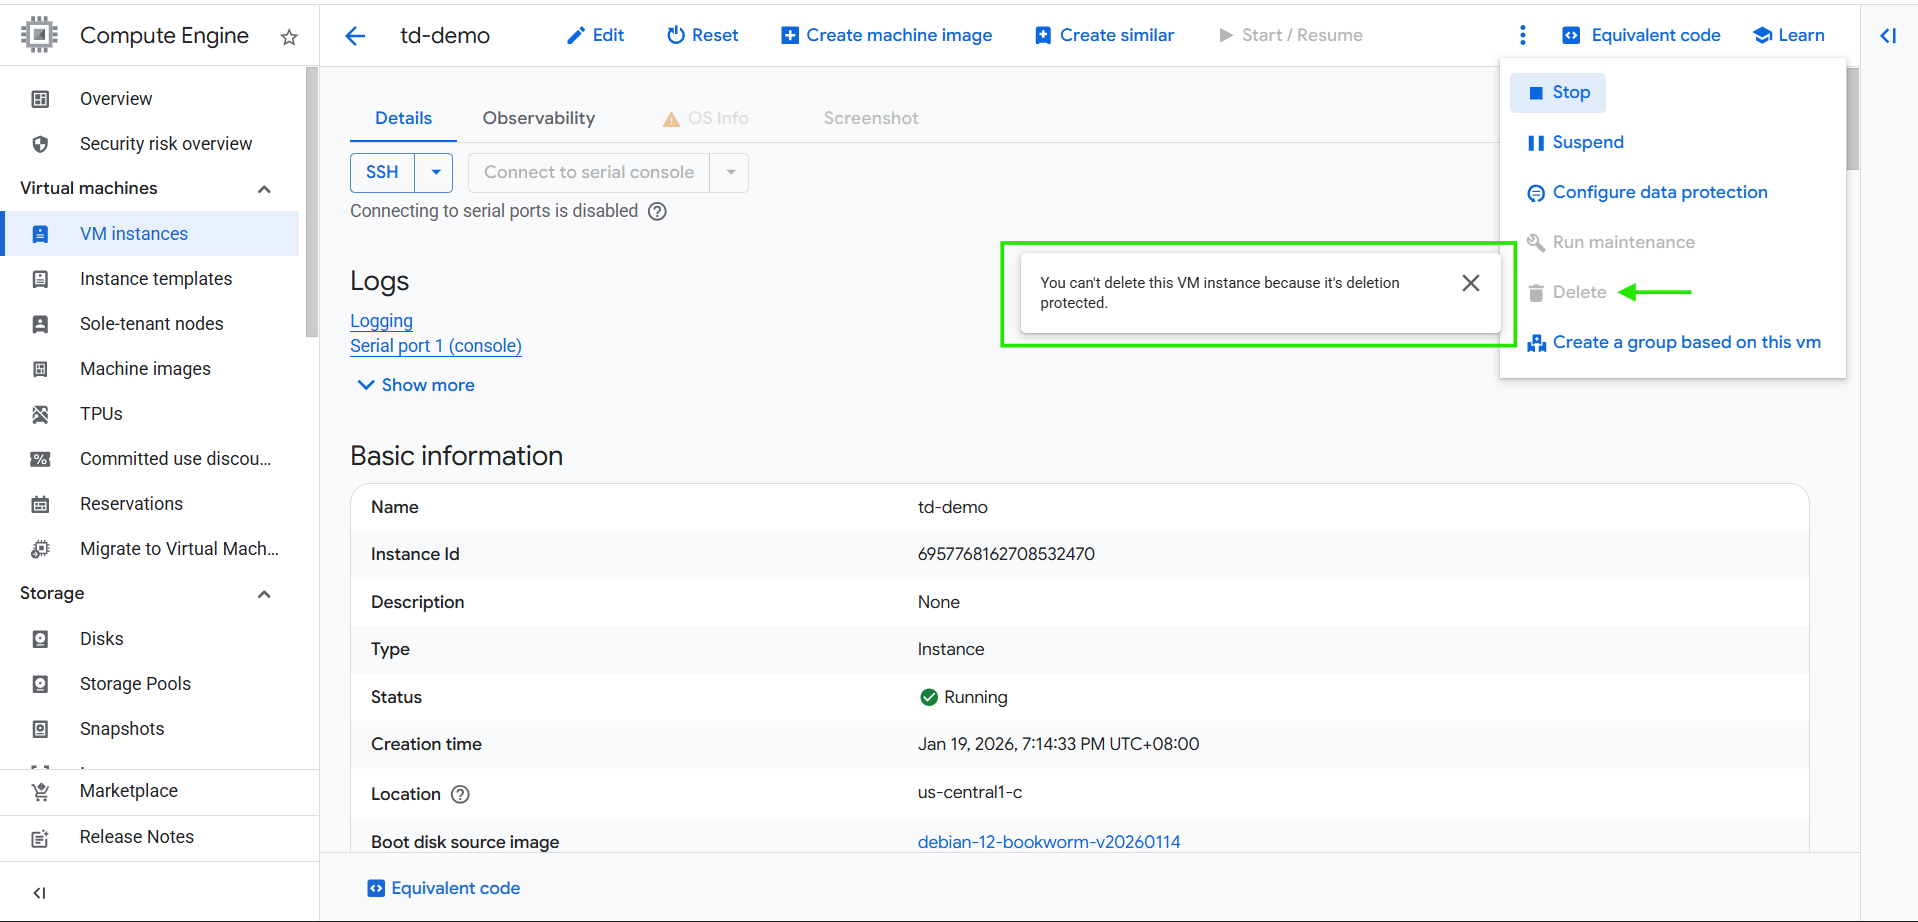The width and height of the screenshot is (1918, 922).
Task: Collapse the Storage section
Action: (264, 594)
